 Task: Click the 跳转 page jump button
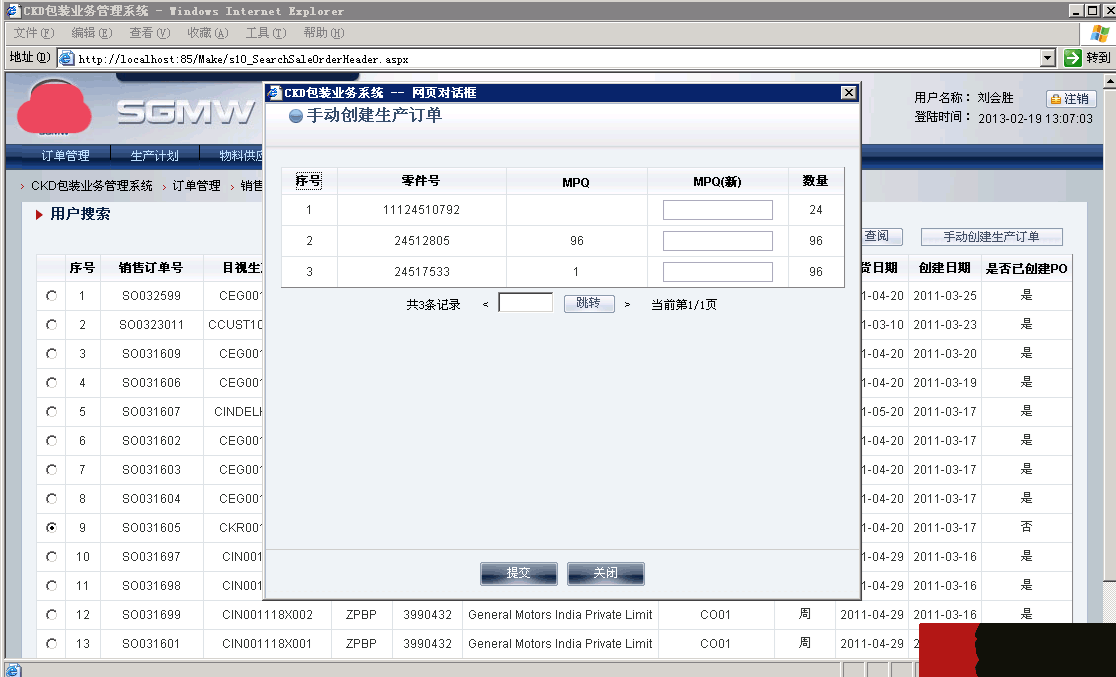(589, 303)
